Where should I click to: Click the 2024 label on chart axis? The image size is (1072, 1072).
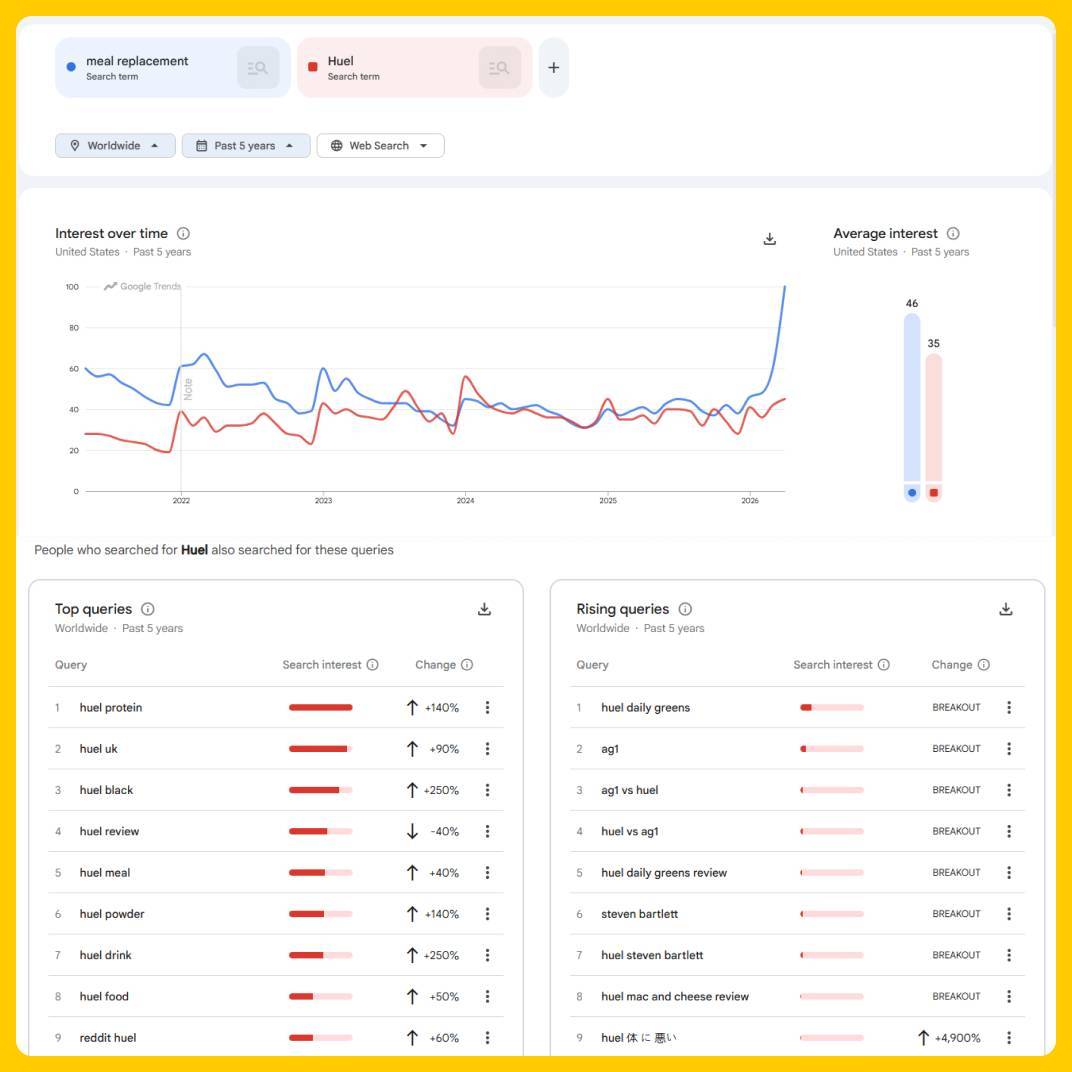(466, 500)
